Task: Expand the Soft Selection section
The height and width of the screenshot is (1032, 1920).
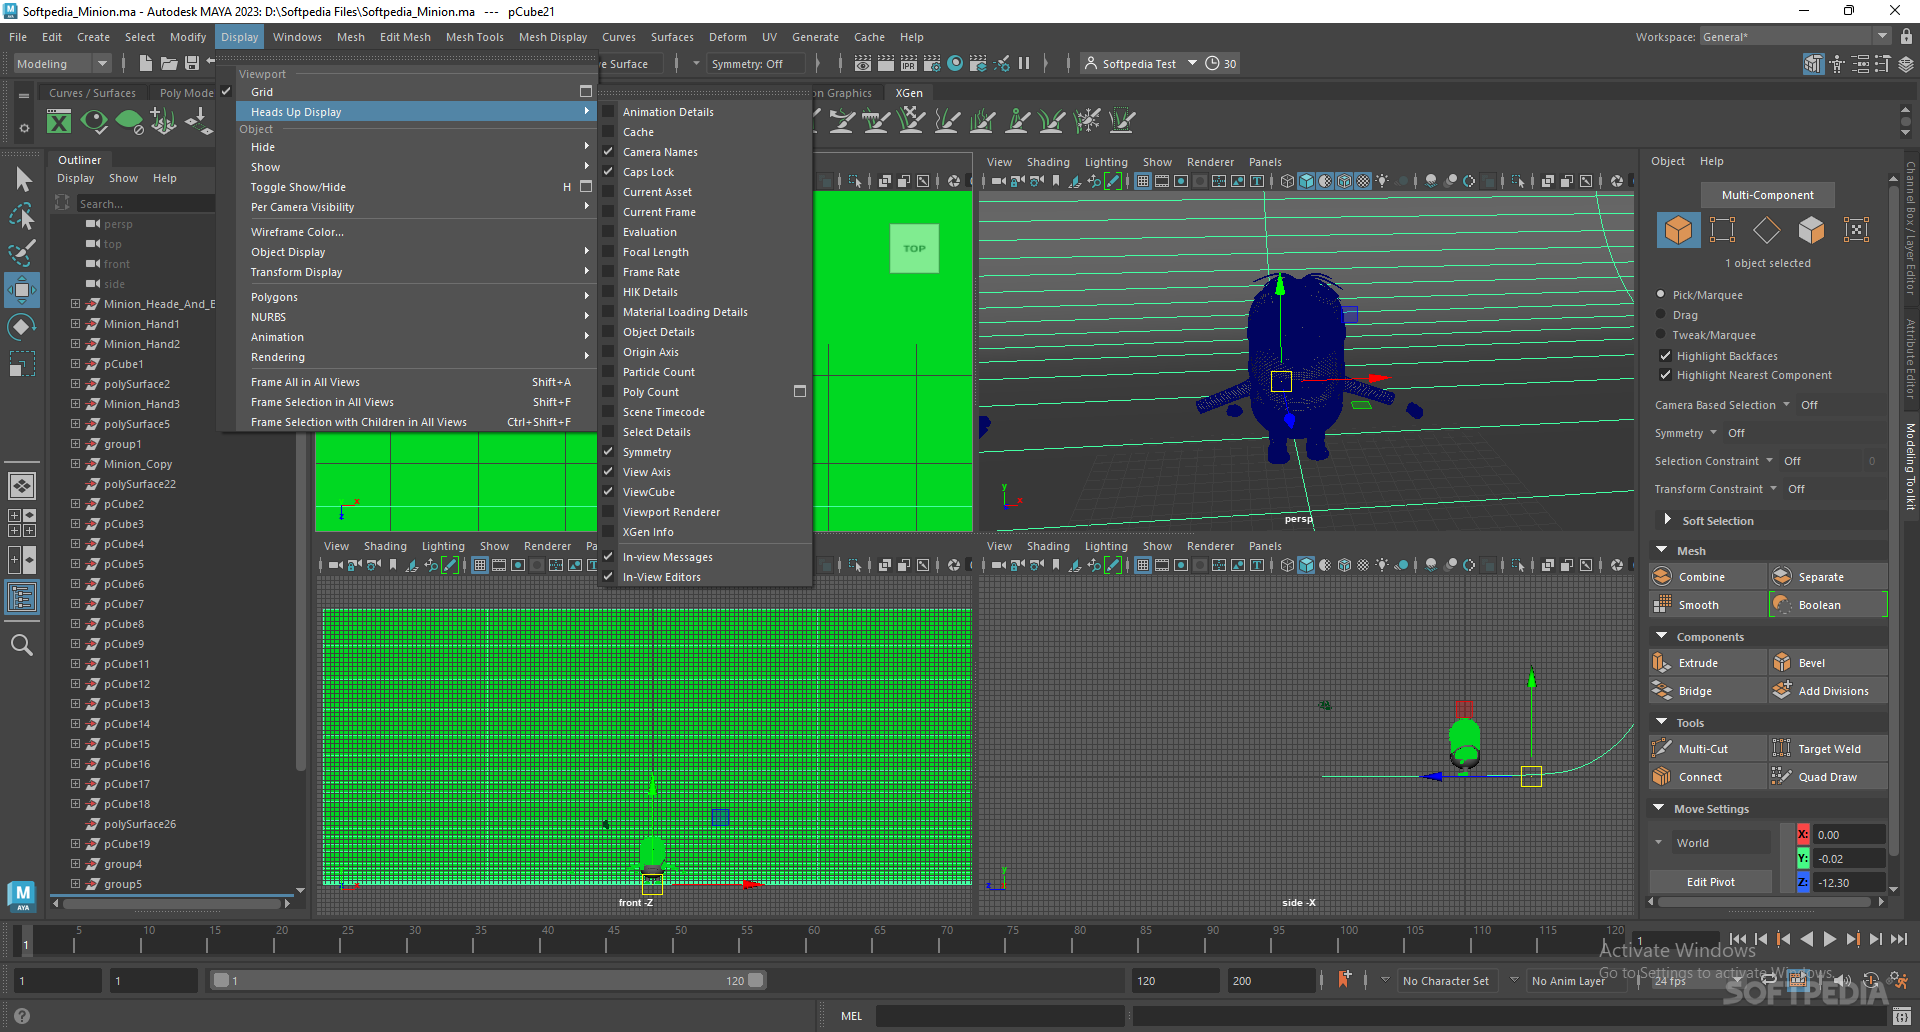Action: [1667, 520]
